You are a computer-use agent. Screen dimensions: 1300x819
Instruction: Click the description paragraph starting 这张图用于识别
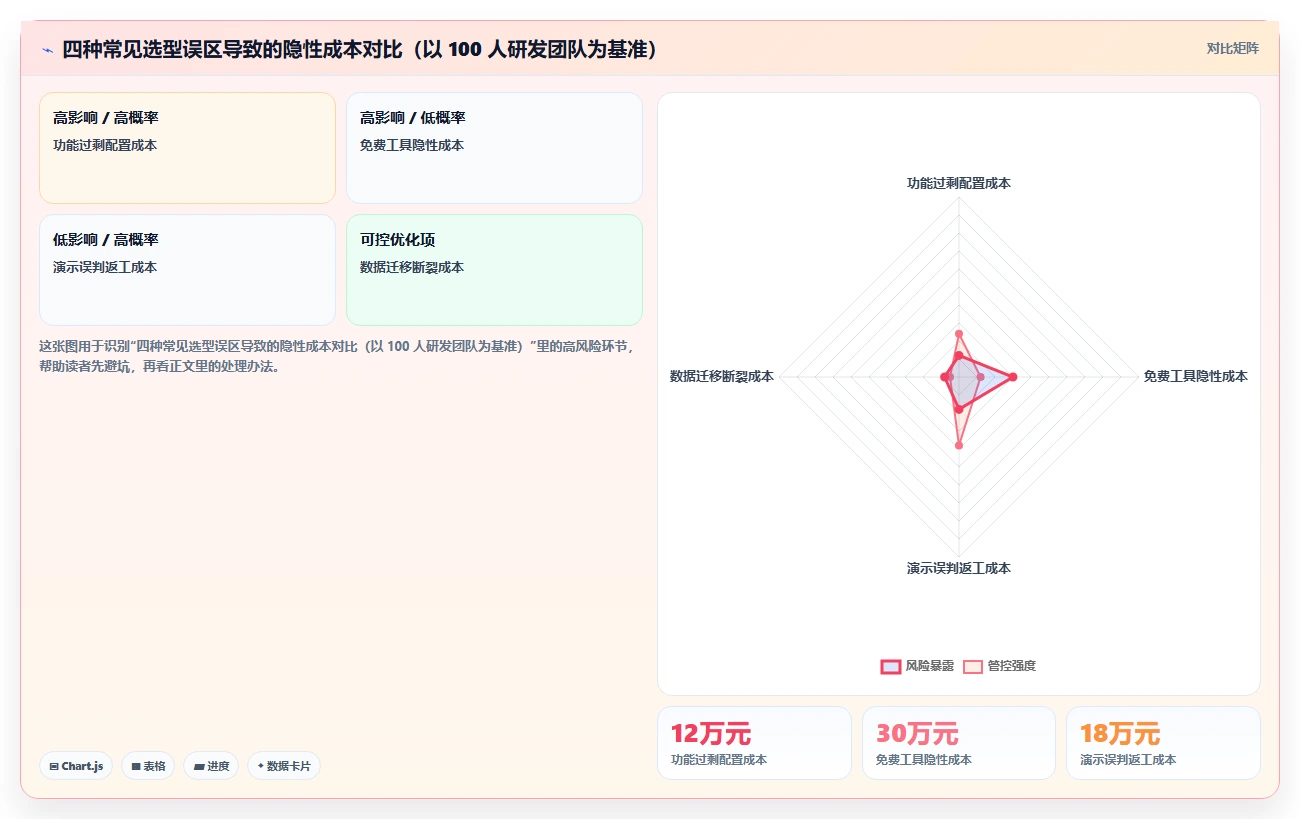337,356
